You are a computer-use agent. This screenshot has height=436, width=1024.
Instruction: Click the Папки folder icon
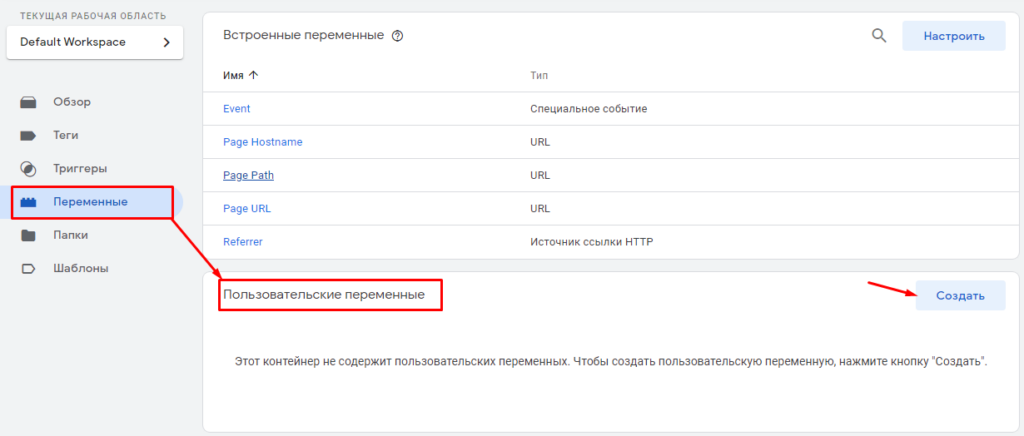28,236
